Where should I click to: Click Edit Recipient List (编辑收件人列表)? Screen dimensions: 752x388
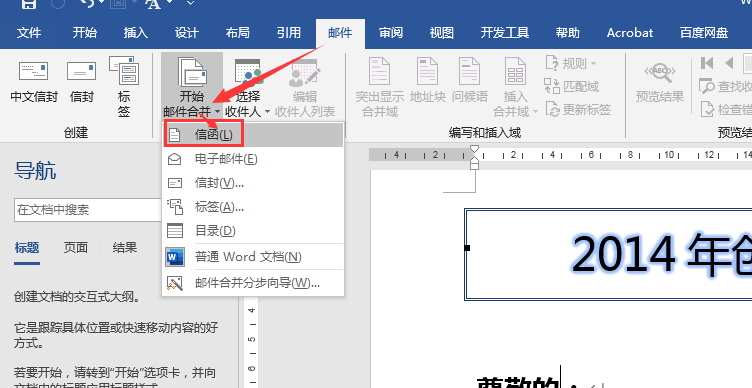click(x=305, y=87)
